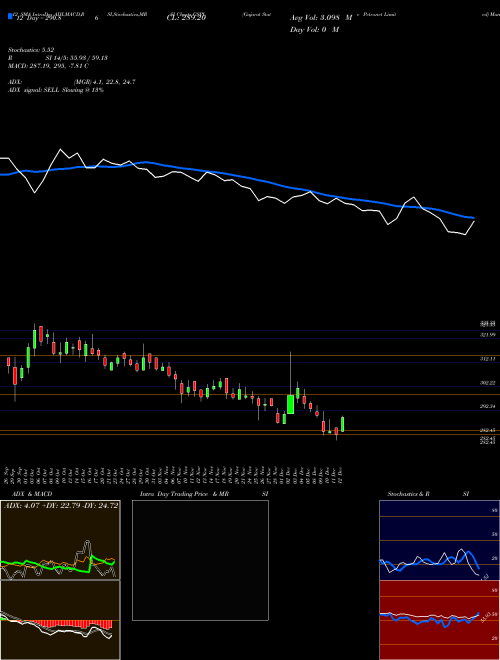
Task: Select the RSI 14/3 values line
Action: pyautogui.click(x=58, y=58)
